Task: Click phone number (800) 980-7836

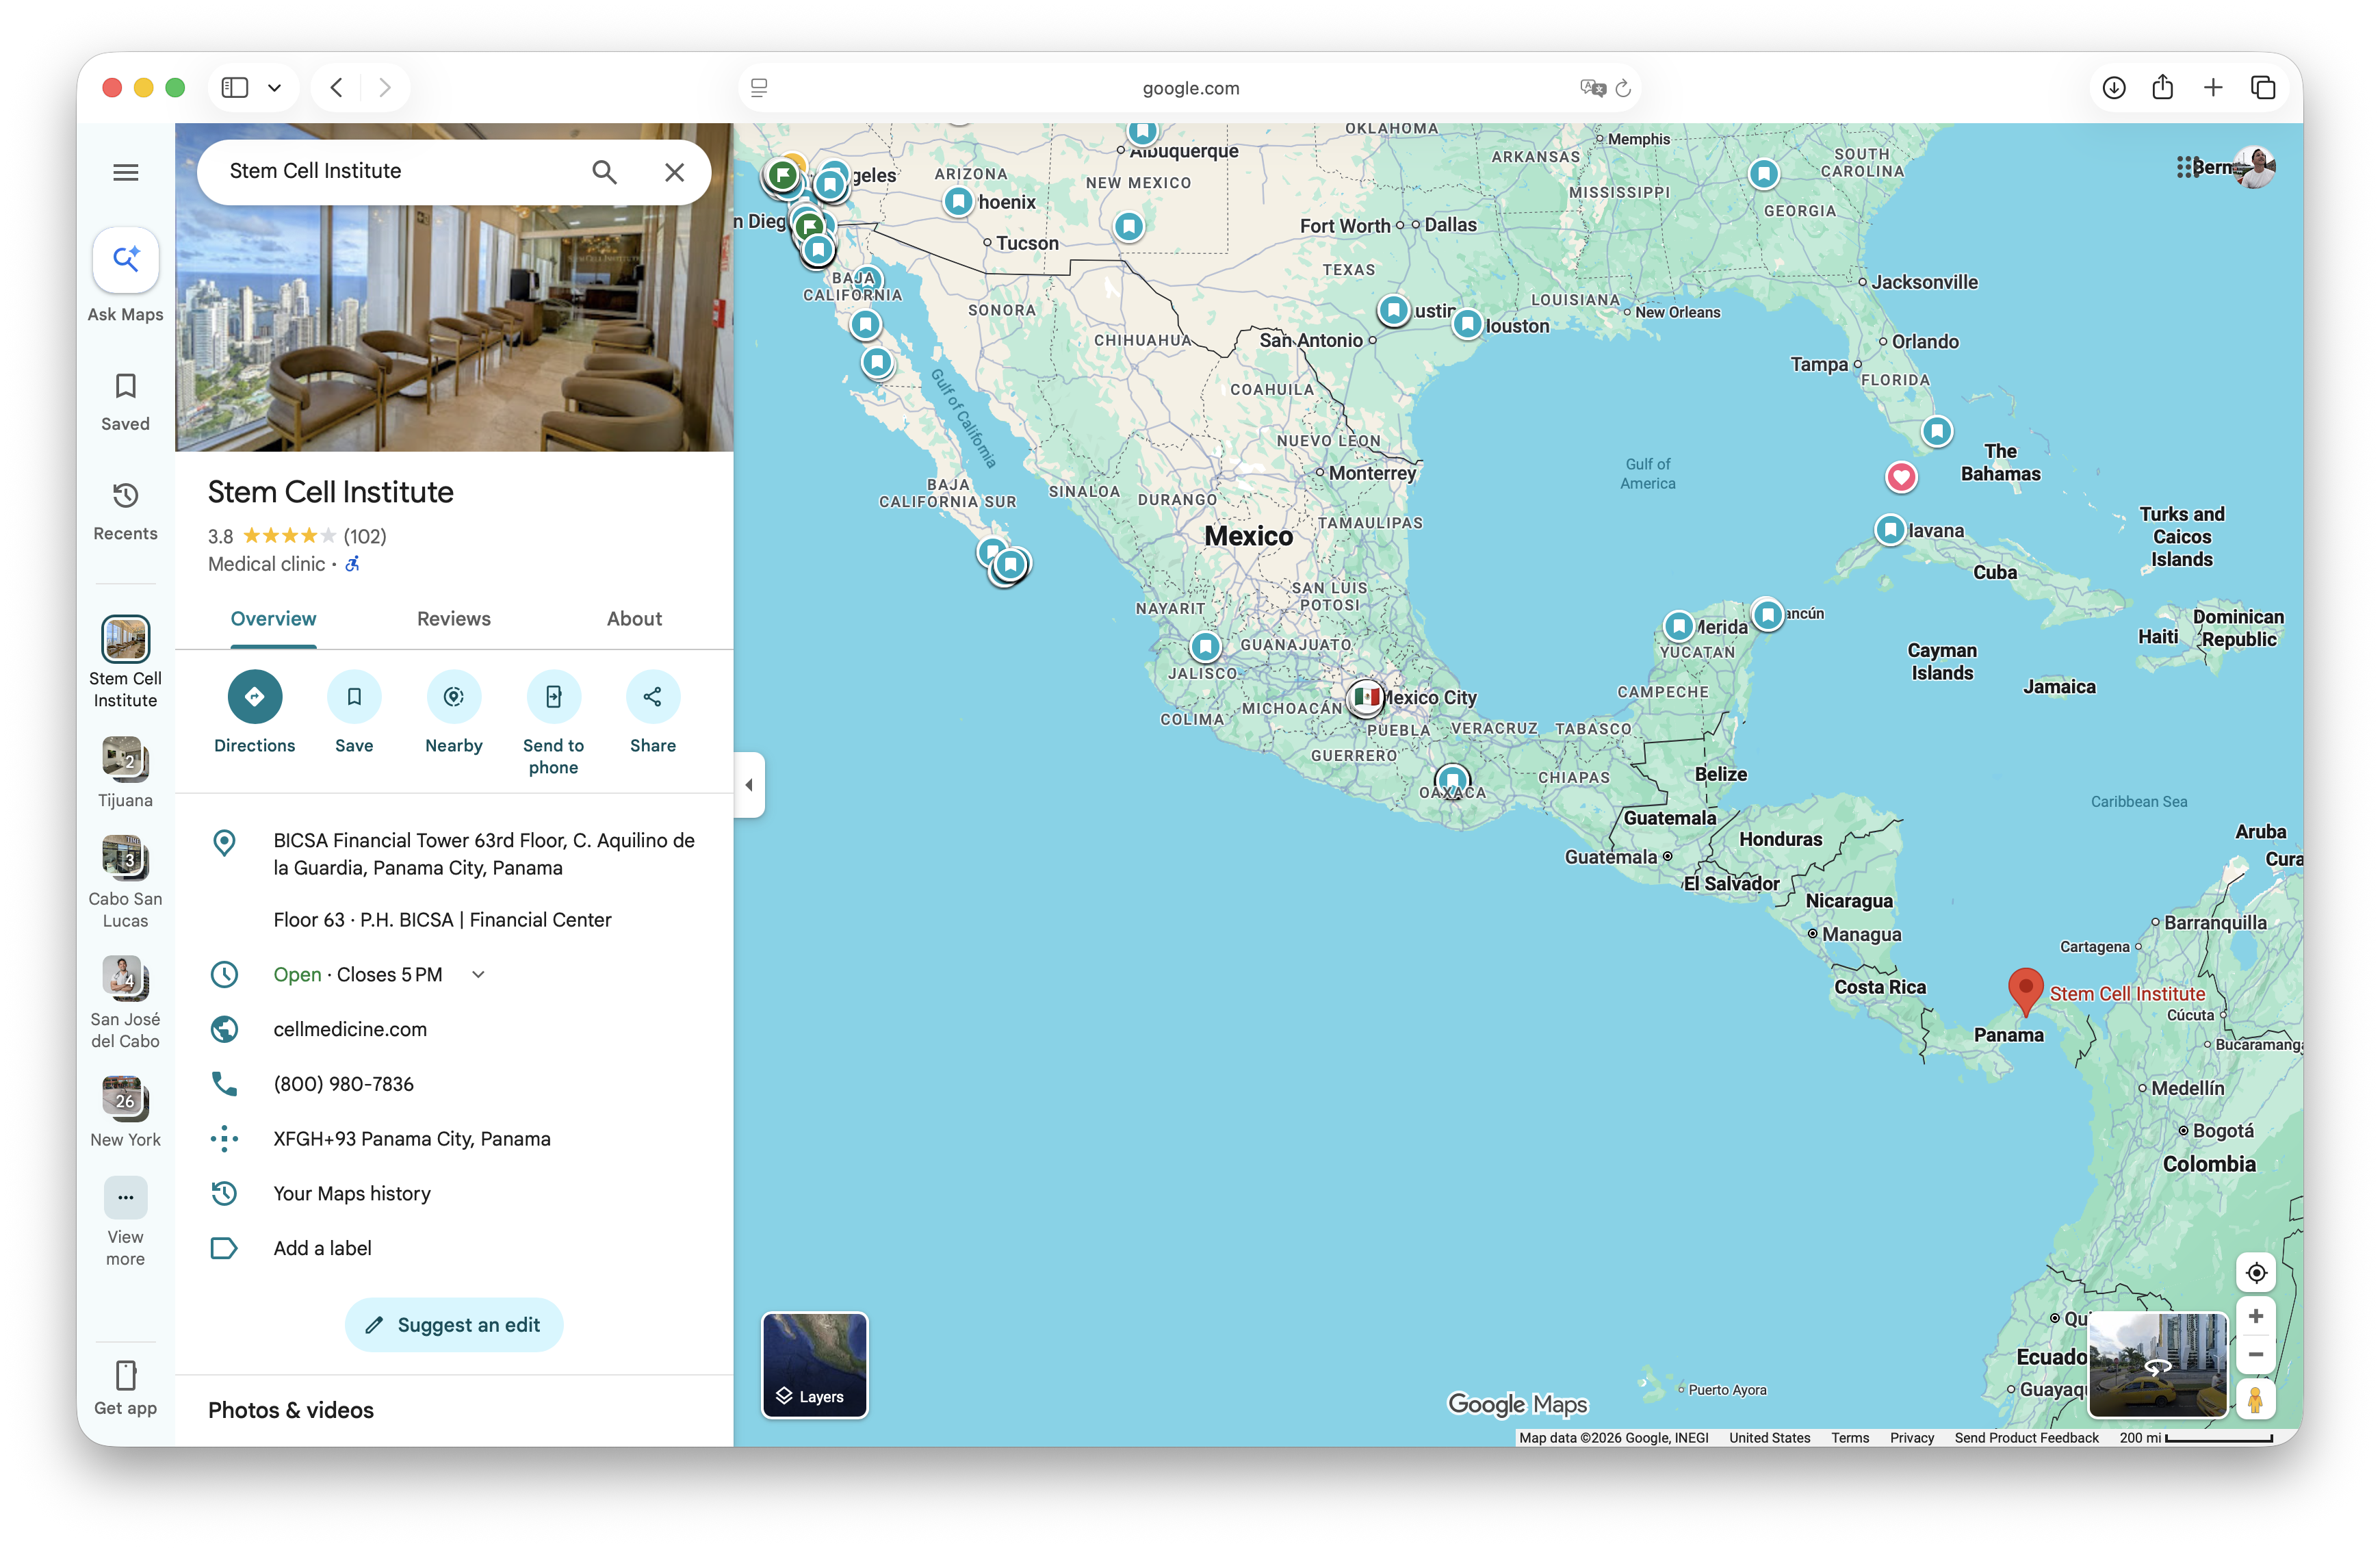Action: (x=343, y=1084)
